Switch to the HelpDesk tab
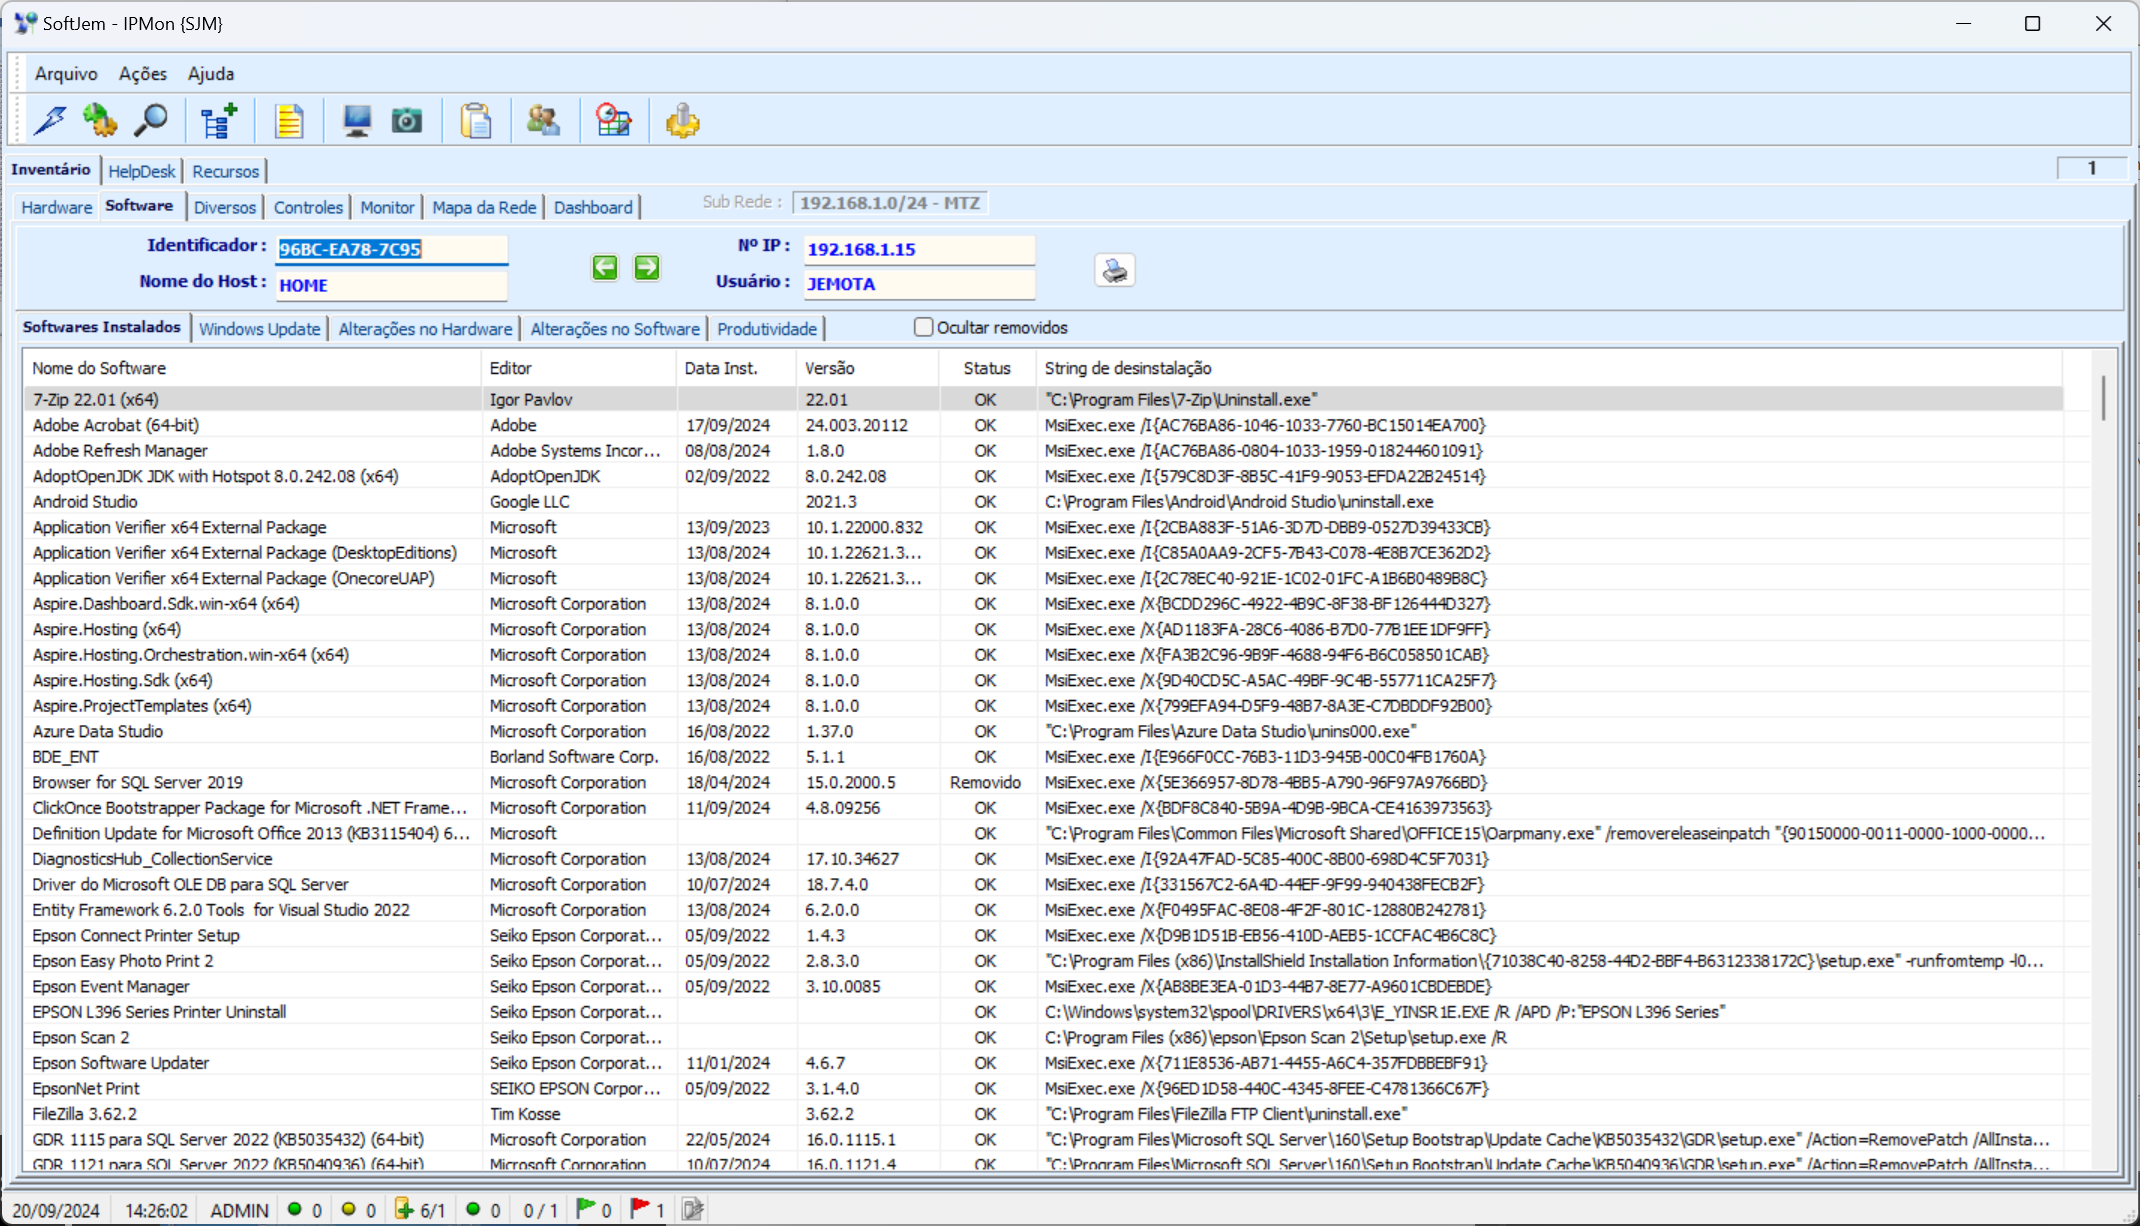 point(142,171)
